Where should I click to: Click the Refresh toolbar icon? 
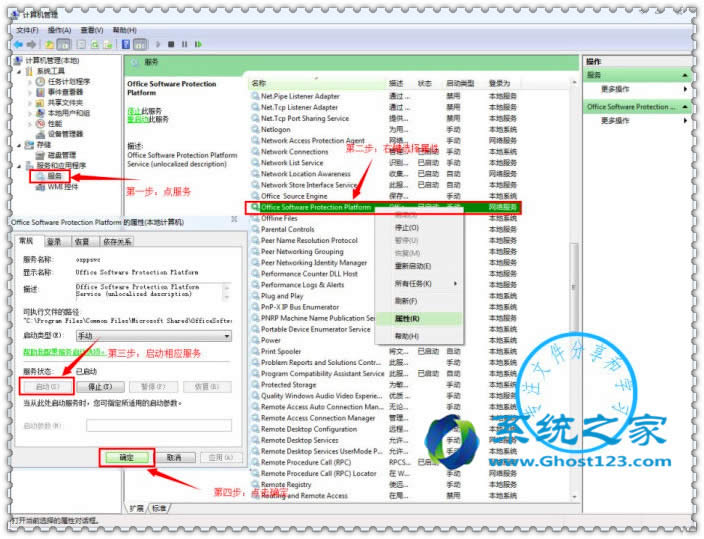95,44
